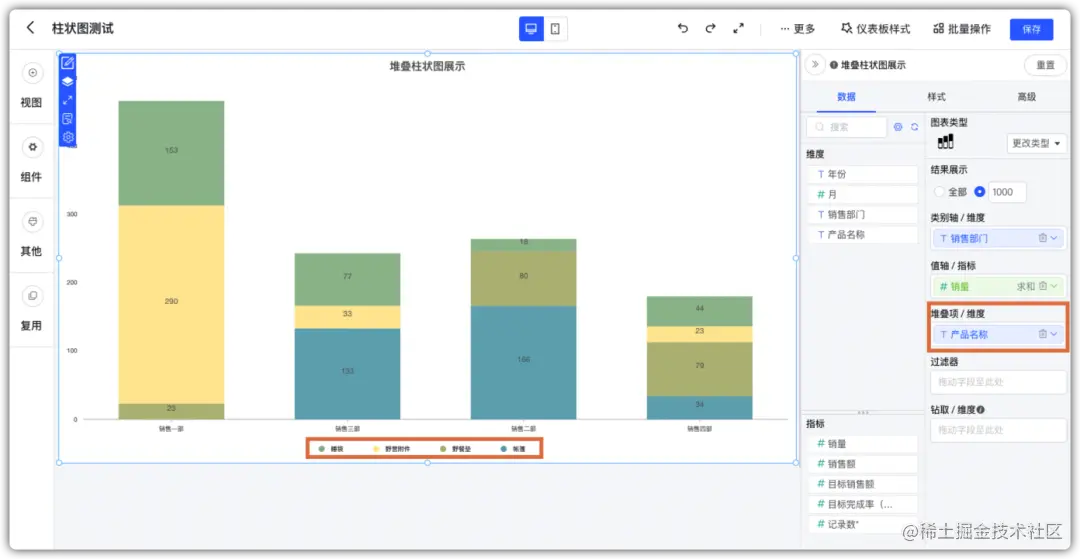The image size is (1080, 559).
Task: Toggle the olive 野餐垫 legend item
Action: tap(456, 449)
